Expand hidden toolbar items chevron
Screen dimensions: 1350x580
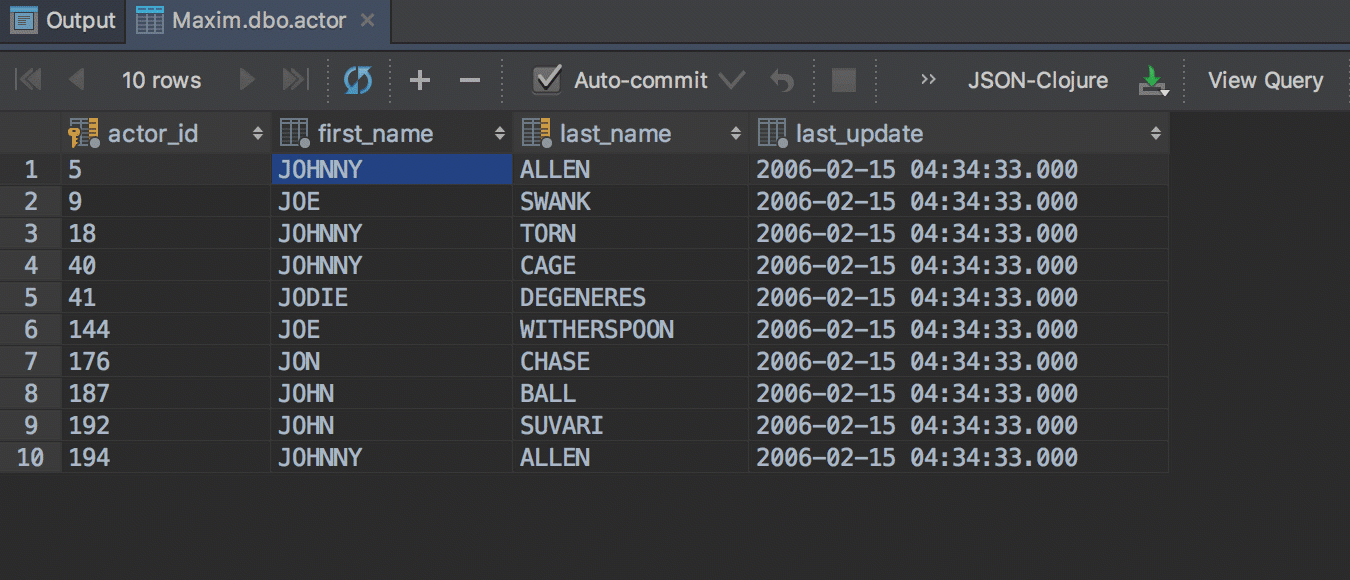pos(928,80)
